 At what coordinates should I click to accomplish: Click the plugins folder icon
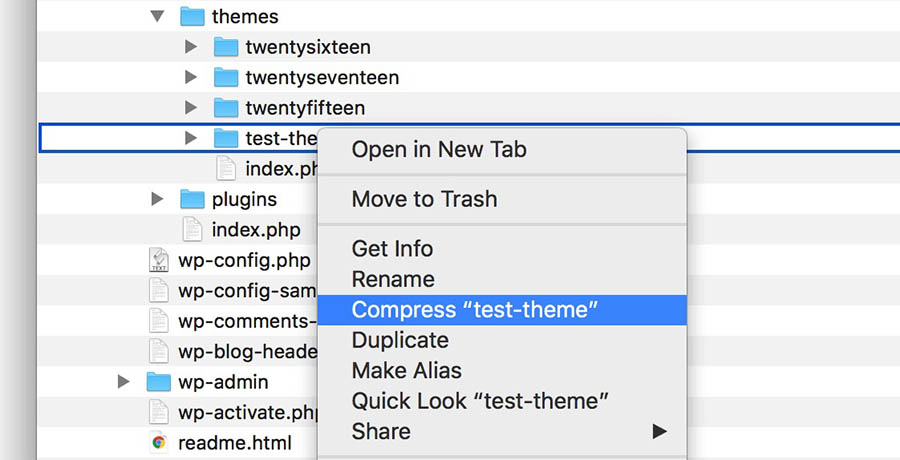[192, 199]
